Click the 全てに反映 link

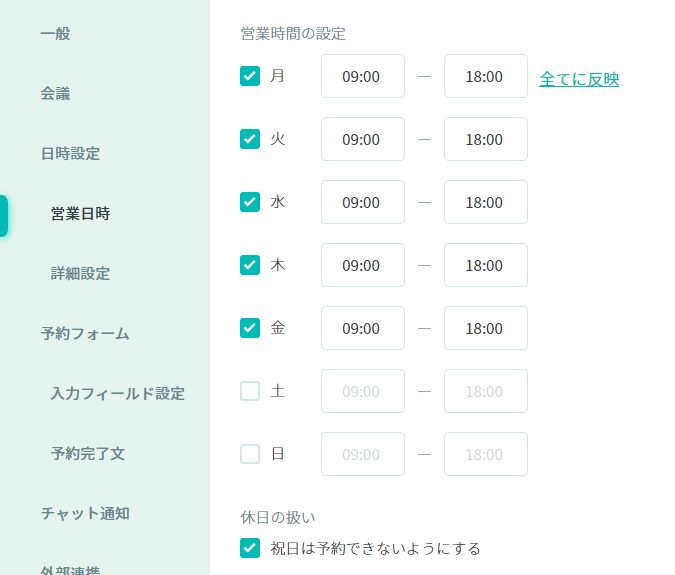tap(579, 79)
